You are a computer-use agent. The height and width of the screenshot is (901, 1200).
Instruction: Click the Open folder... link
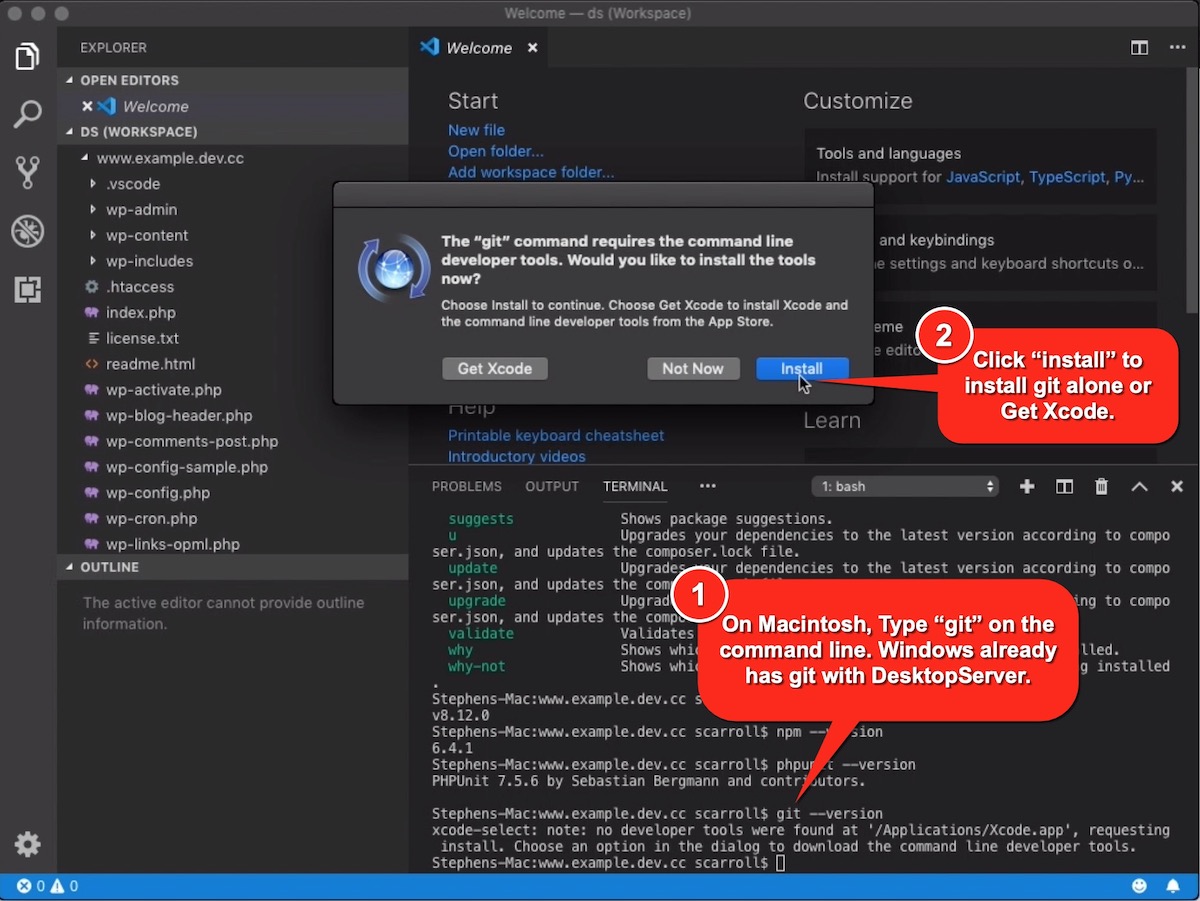(x=496, y=151)
